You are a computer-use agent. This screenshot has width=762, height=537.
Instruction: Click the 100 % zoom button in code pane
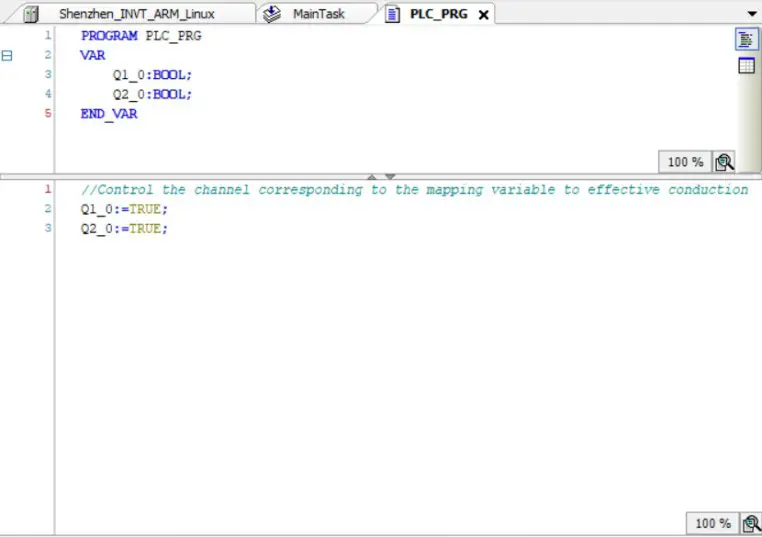712,523
